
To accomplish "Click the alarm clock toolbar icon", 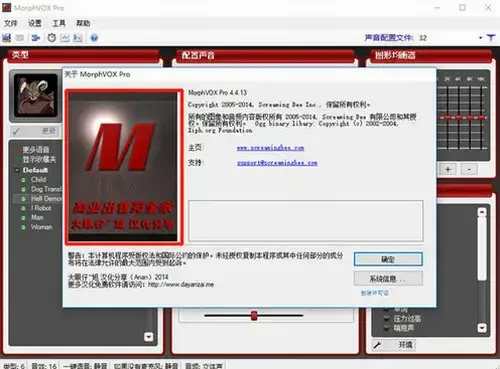I will point(52,38).
